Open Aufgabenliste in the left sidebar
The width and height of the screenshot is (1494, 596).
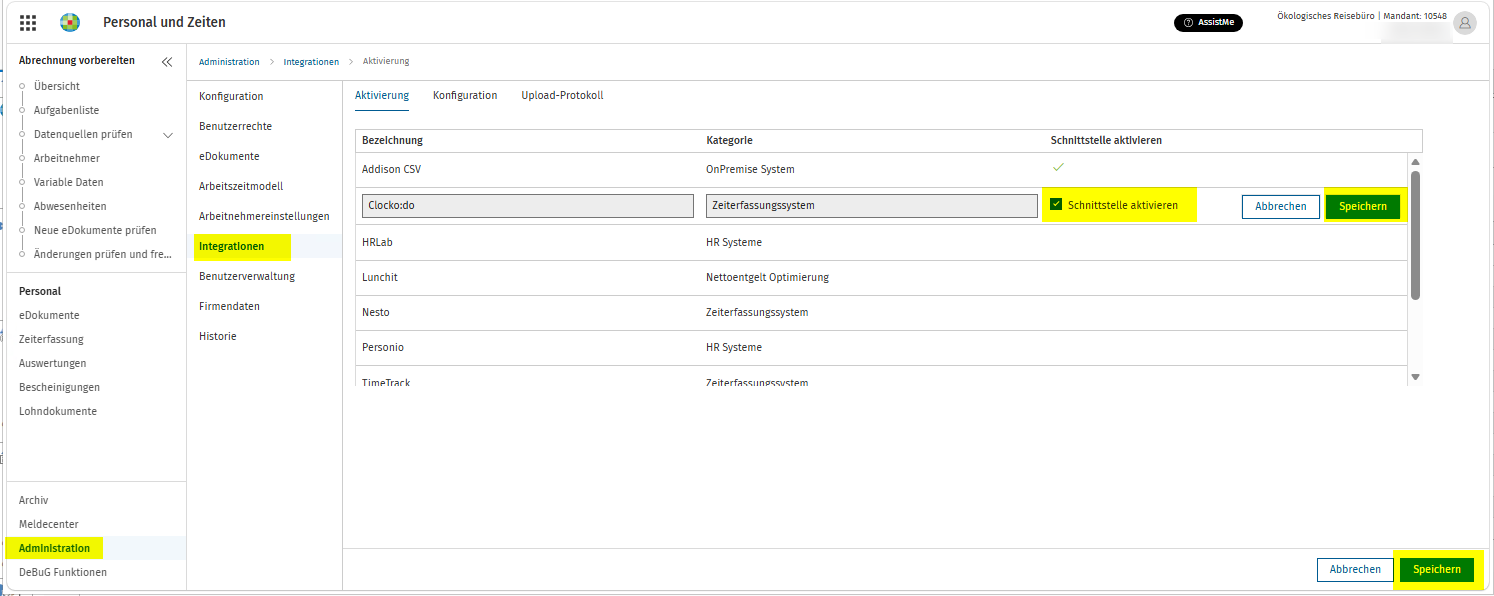pos(66,110)
